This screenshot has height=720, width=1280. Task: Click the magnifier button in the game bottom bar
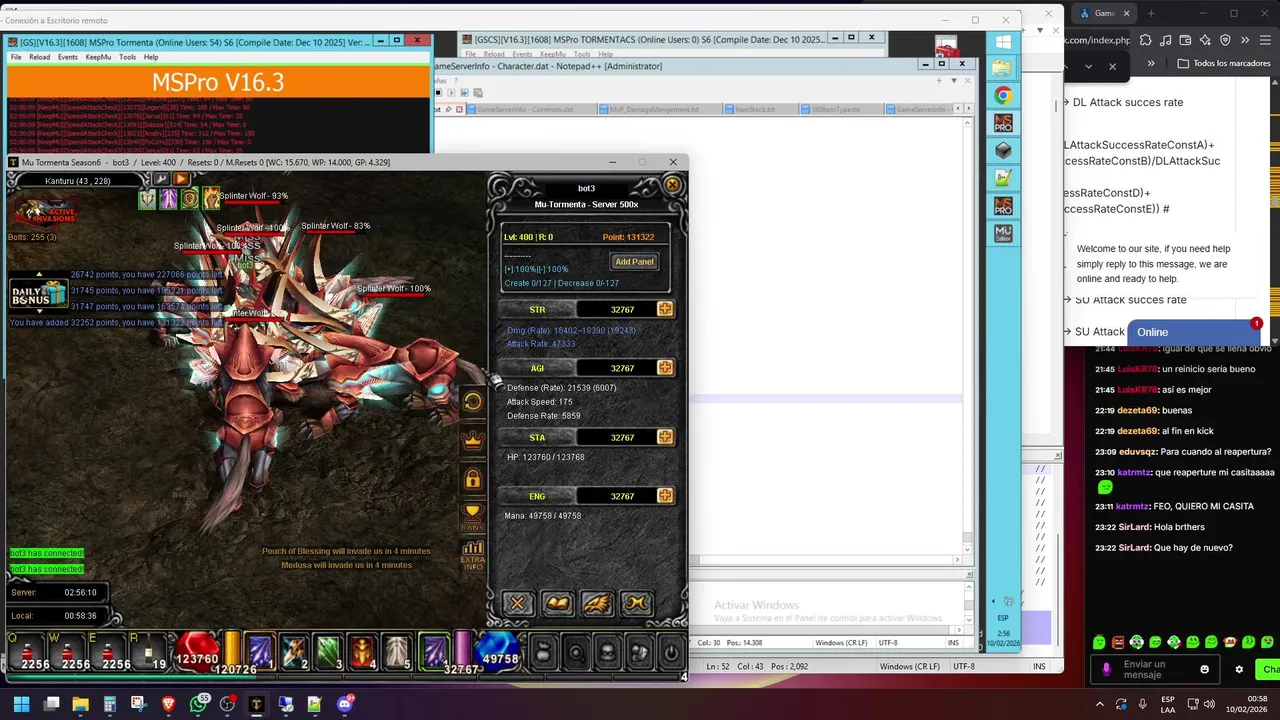click(x=577, y=654)
